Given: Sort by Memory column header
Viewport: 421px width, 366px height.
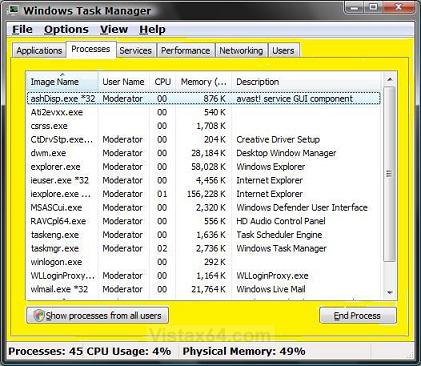Looking at the screenshot, I should 203,82.
